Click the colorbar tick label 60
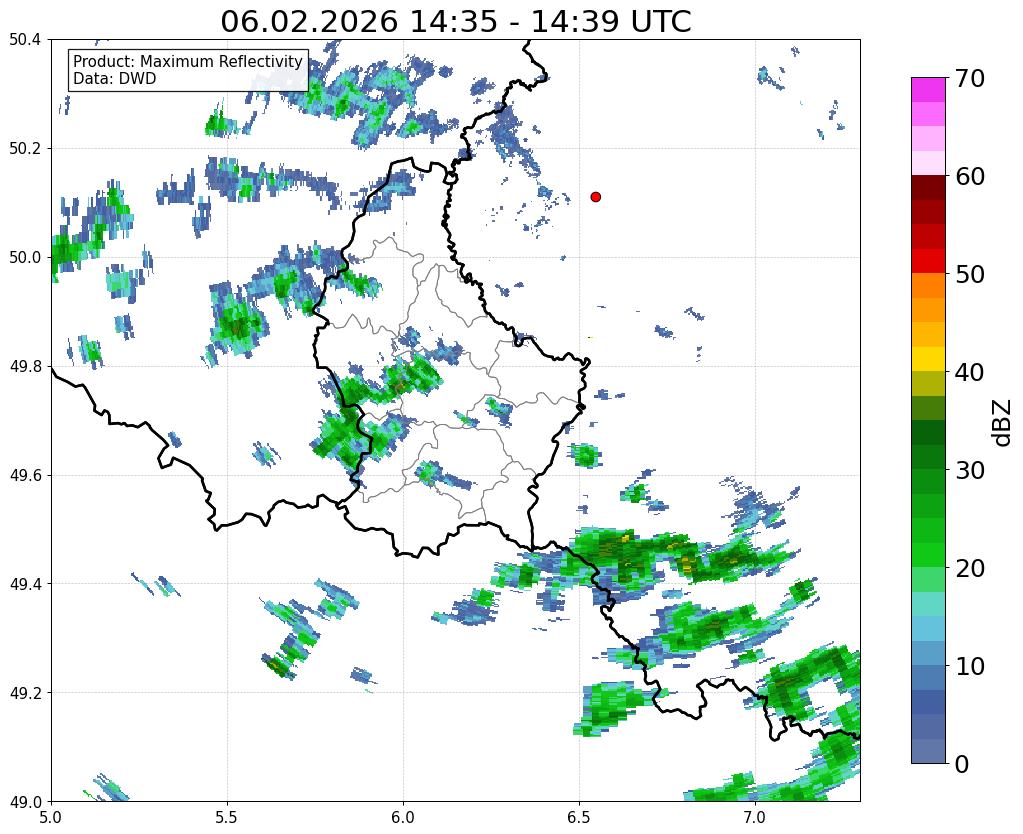 coord(969,176)
